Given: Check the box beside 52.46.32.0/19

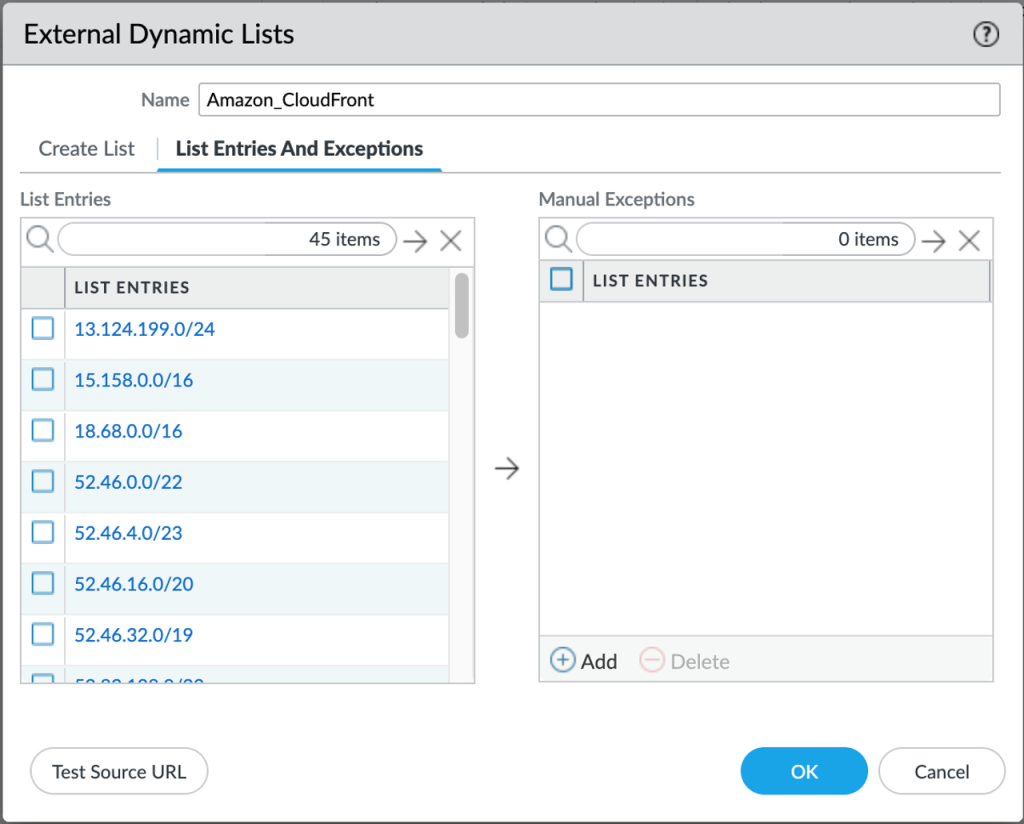Looking at the screenshot, I should pos(42,634).
